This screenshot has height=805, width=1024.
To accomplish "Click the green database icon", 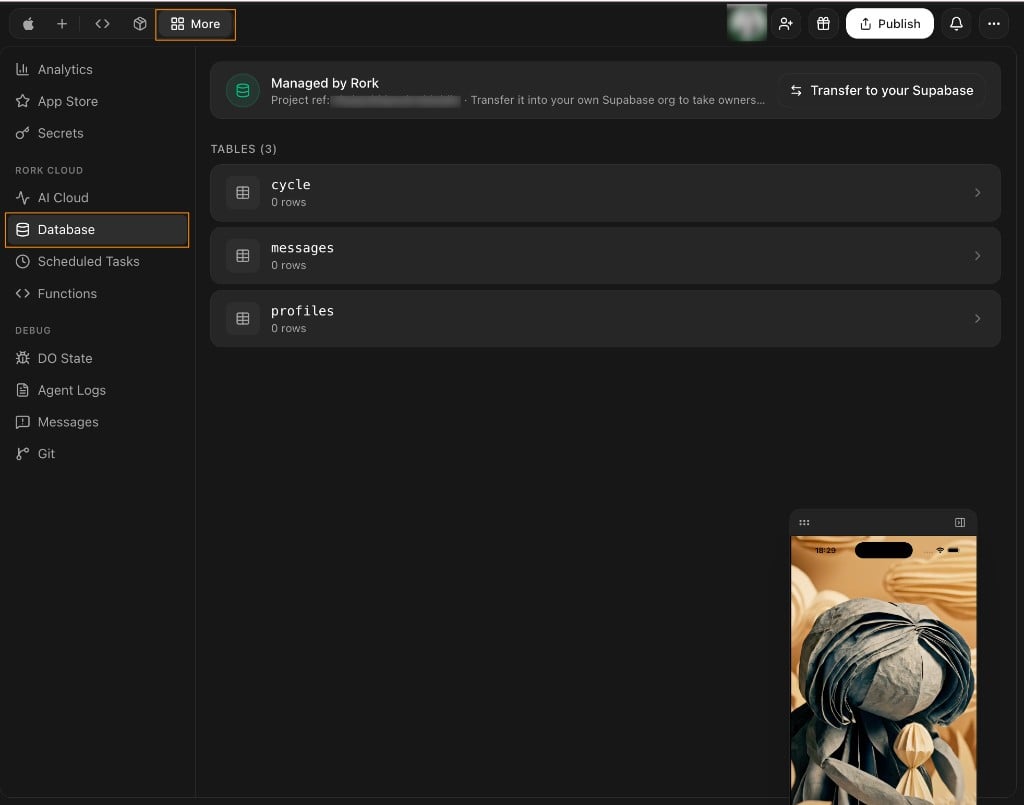I will click(x=242, y=91).
